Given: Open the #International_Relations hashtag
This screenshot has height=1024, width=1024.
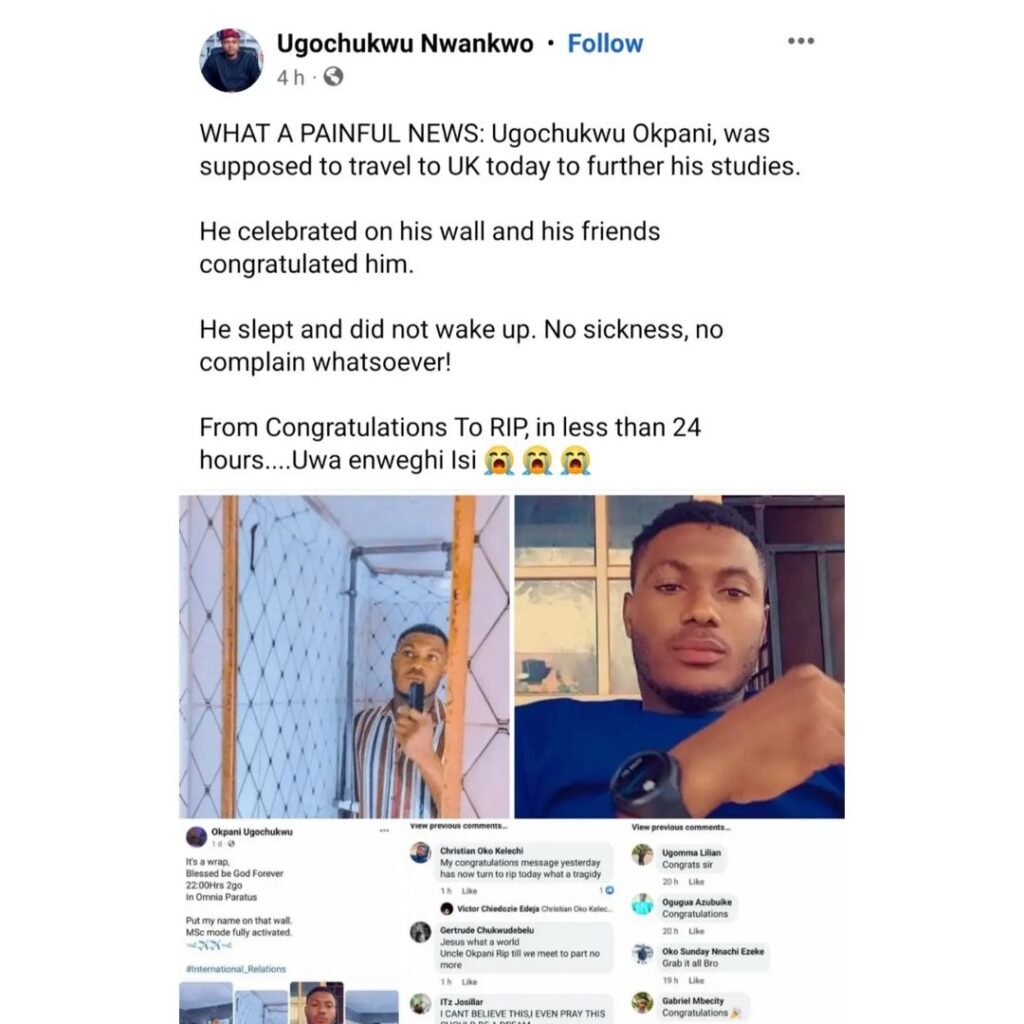Looking at the screenshot, I should click(236, 969).
